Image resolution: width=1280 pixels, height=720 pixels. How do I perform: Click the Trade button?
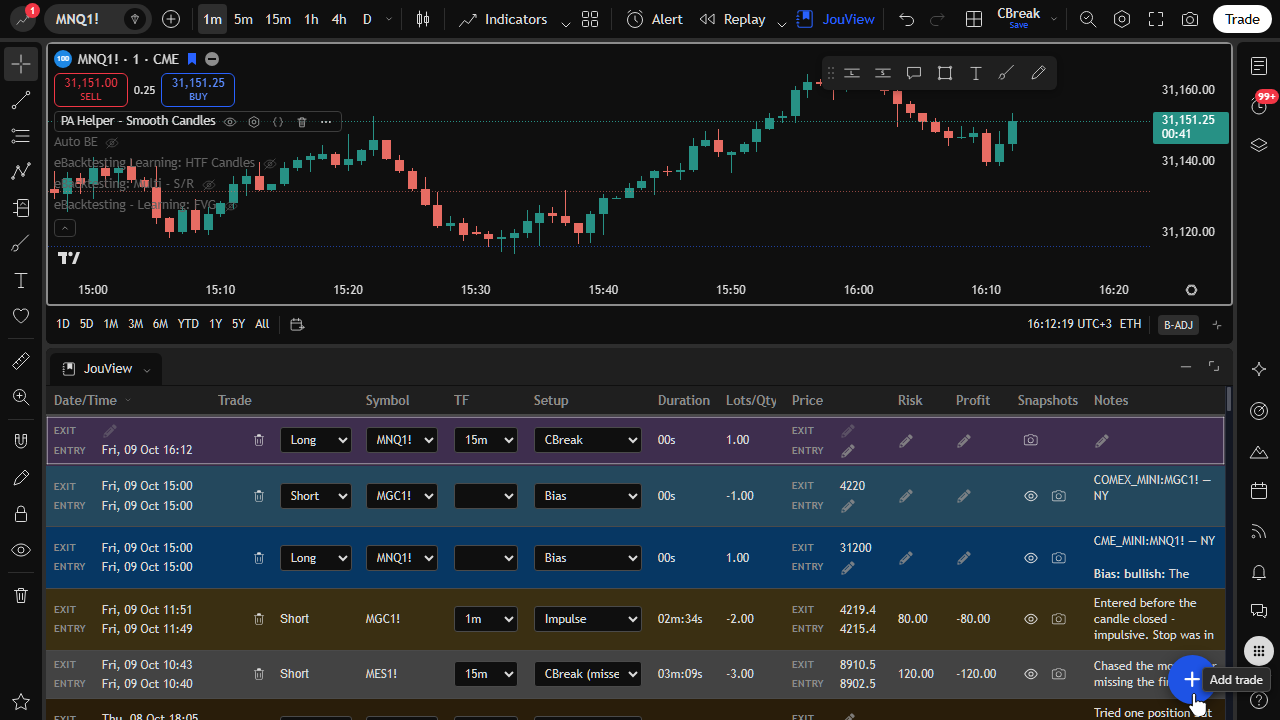1242,19
